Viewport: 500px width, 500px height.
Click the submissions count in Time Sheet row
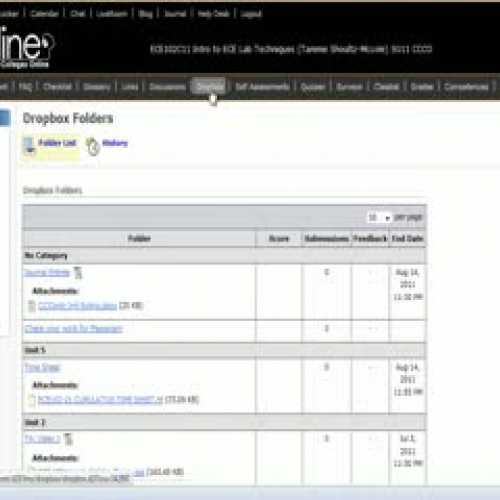point(327,367)
